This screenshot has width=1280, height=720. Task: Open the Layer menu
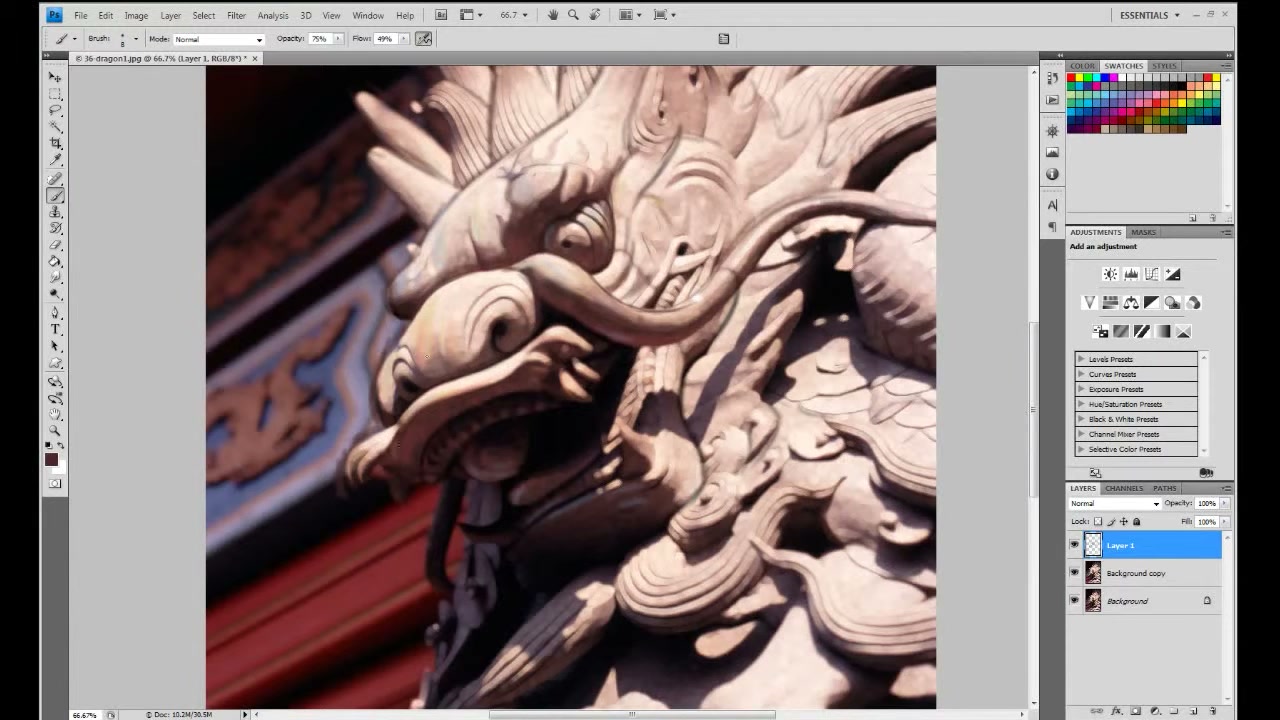pyautogui.click(x=170, y=15)
